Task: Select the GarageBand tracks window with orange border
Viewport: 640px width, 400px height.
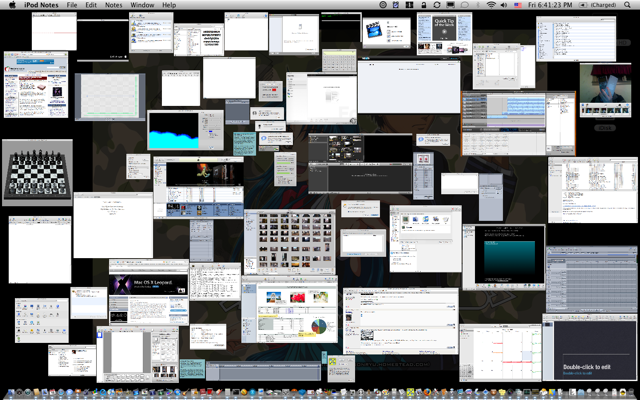Action: tap(518, 123)
